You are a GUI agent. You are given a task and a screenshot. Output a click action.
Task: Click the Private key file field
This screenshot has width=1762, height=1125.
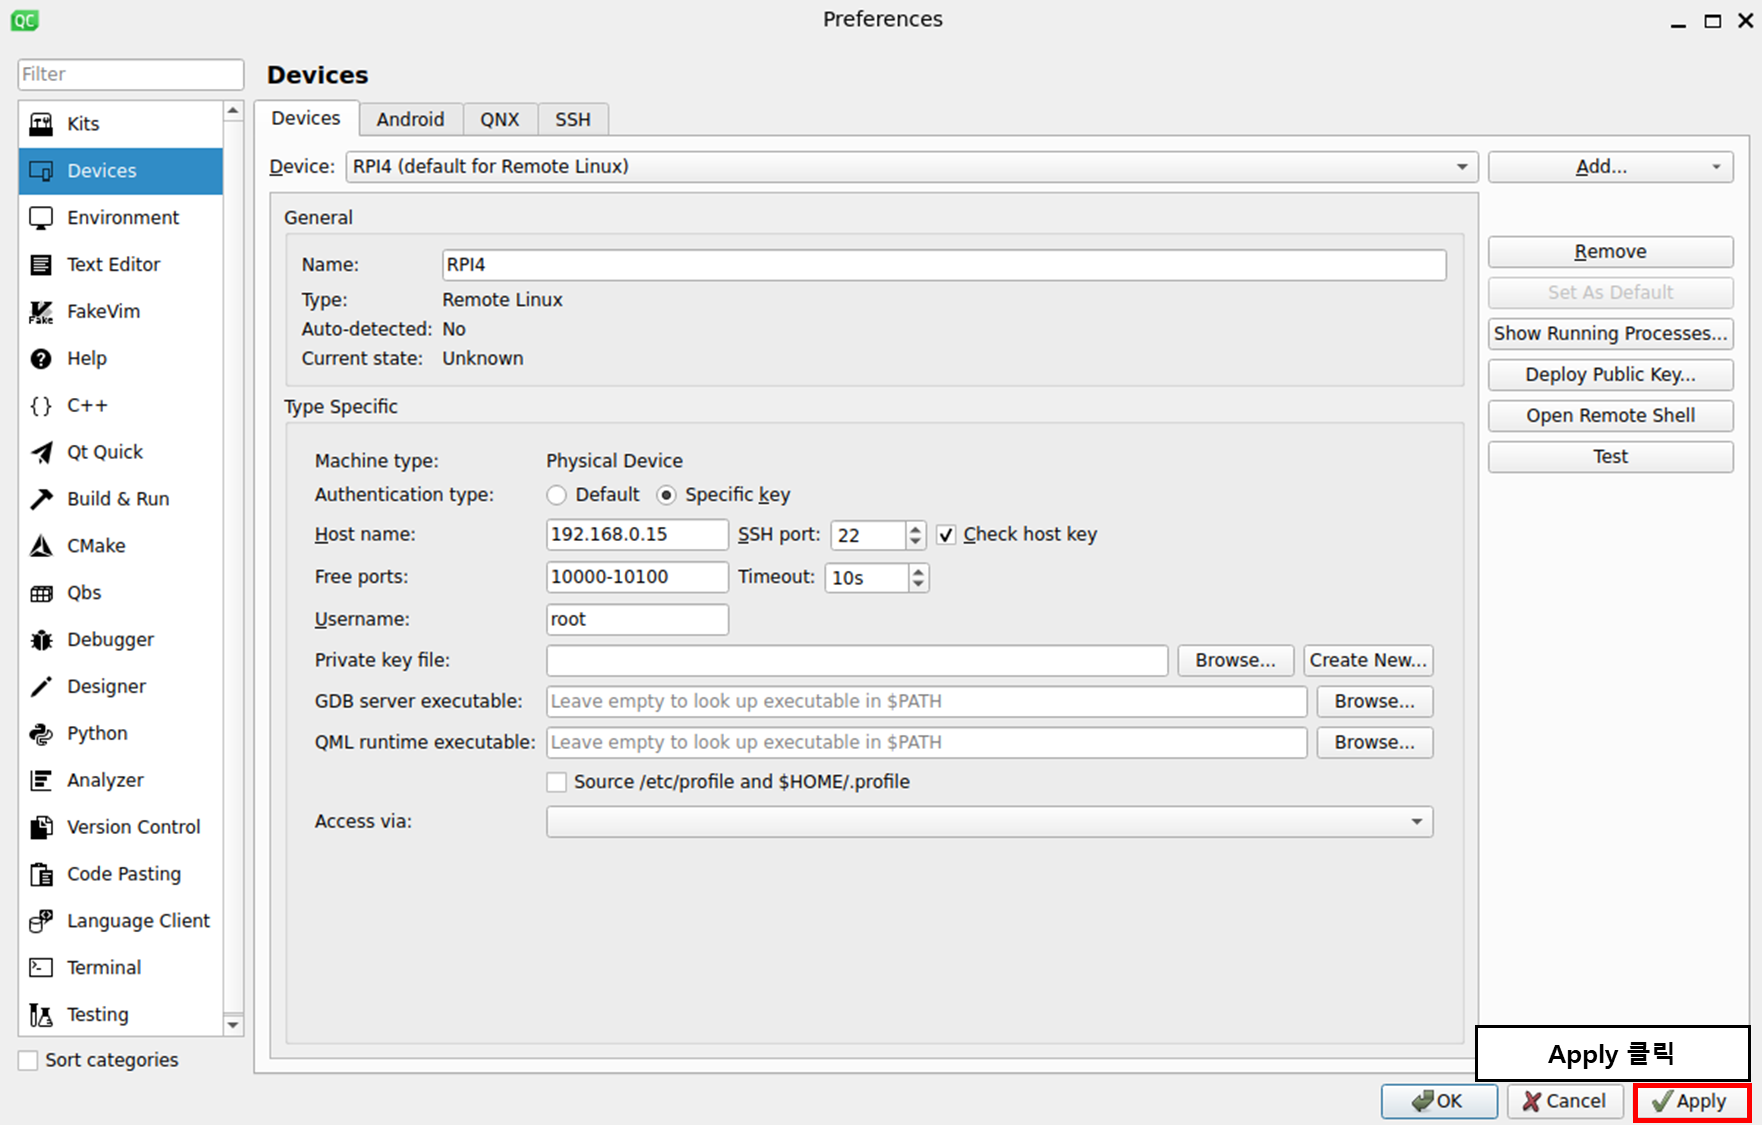coord(857,661)
